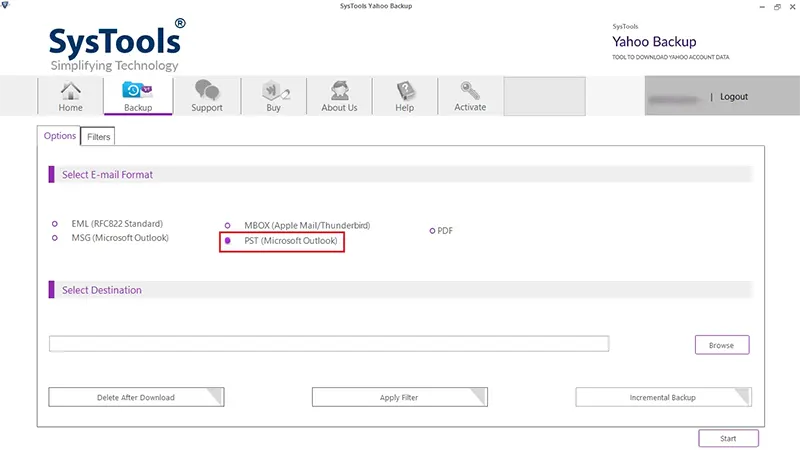The width and height of the screenshot is (800, 450).
Task: Switch to the Filters tab
Action: pyautogui.click(x=98, y=137)
